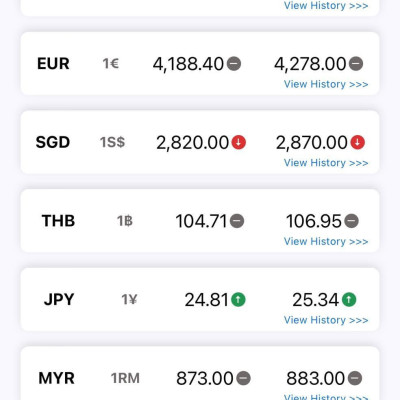Click the gray unchanged icon beside THB 104.71
Screen dimensions: 400x400
[237, 221]
